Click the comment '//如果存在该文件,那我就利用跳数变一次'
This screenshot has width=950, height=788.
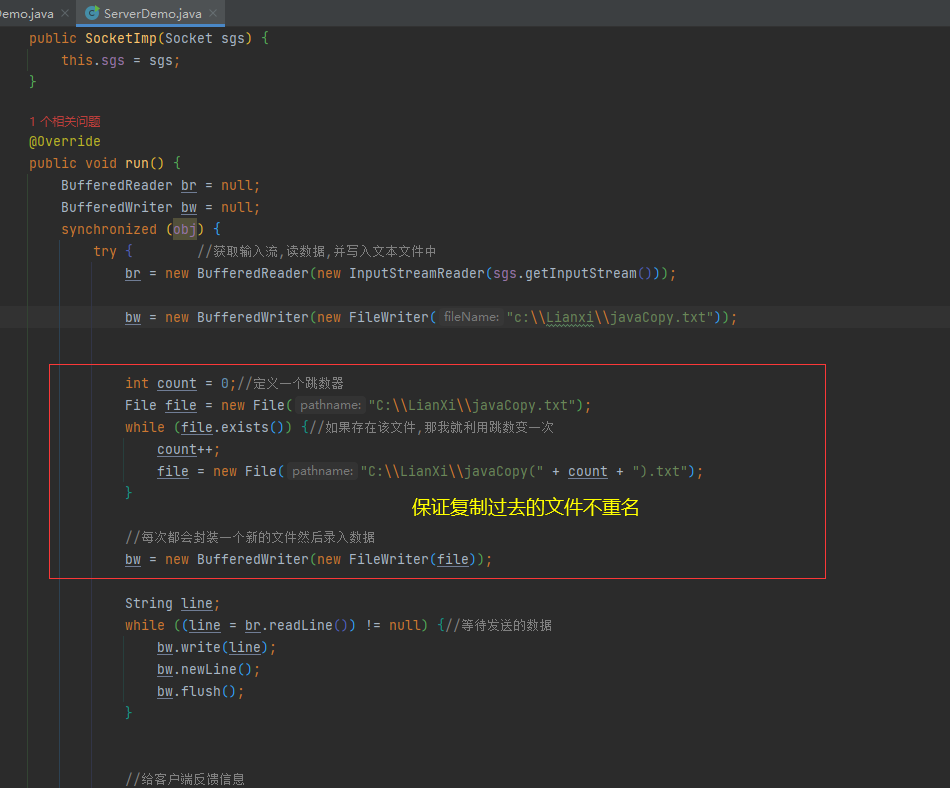click(431, 427)
